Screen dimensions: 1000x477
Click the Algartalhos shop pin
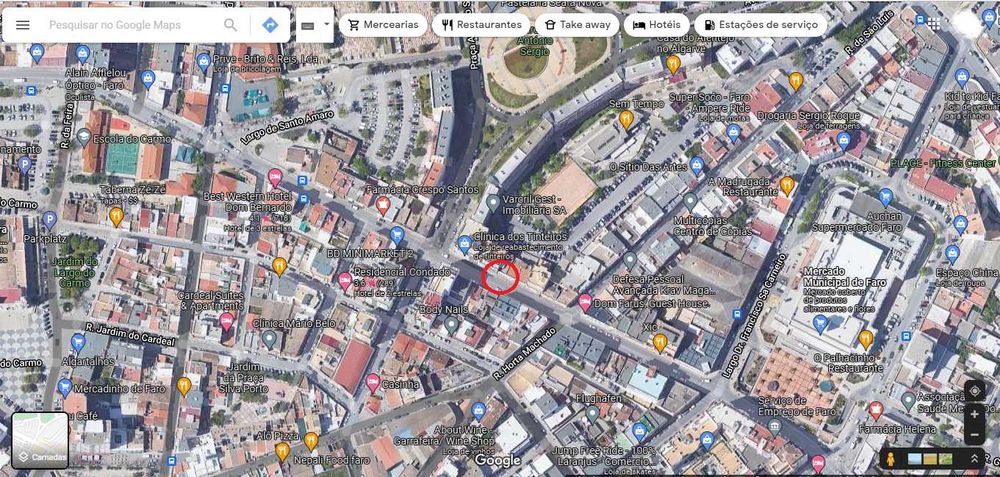[78, 343]
